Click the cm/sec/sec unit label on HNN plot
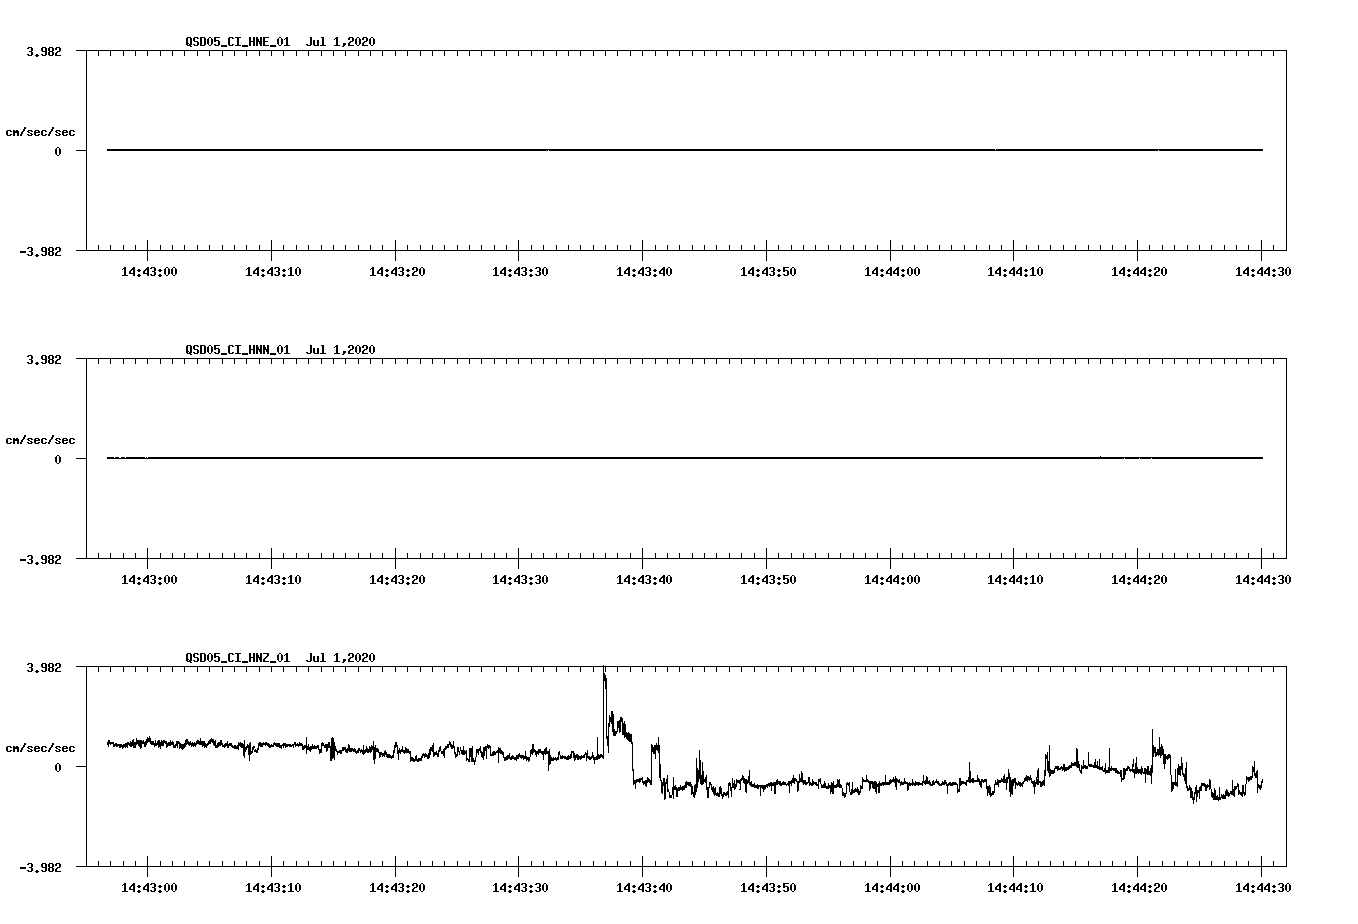The image size is (1358, 924). [x=40, y=440]
